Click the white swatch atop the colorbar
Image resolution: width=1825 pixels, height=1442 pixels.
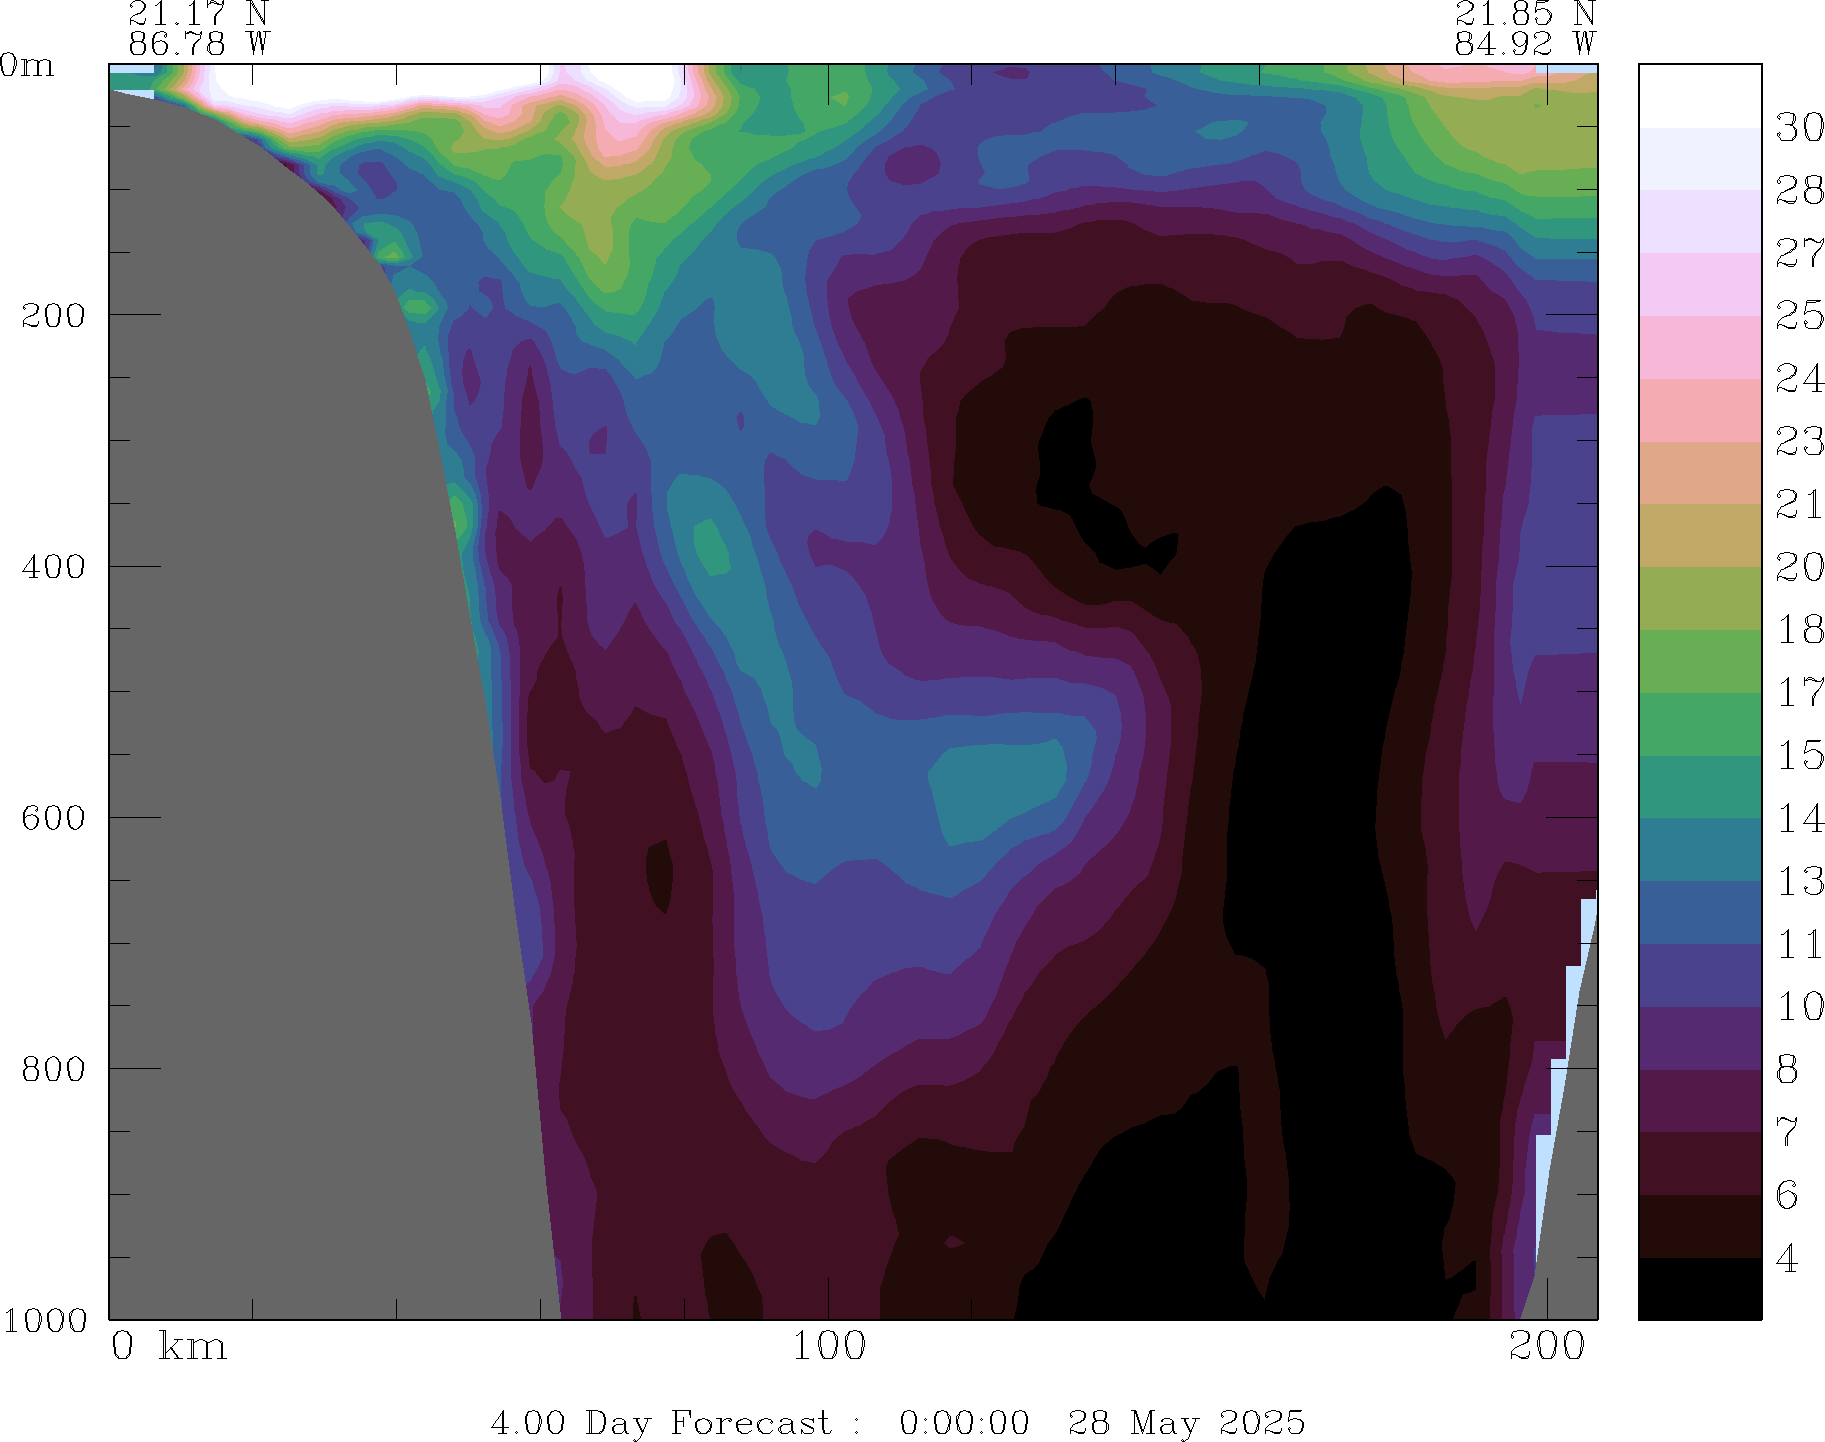tap(1699, 95)
